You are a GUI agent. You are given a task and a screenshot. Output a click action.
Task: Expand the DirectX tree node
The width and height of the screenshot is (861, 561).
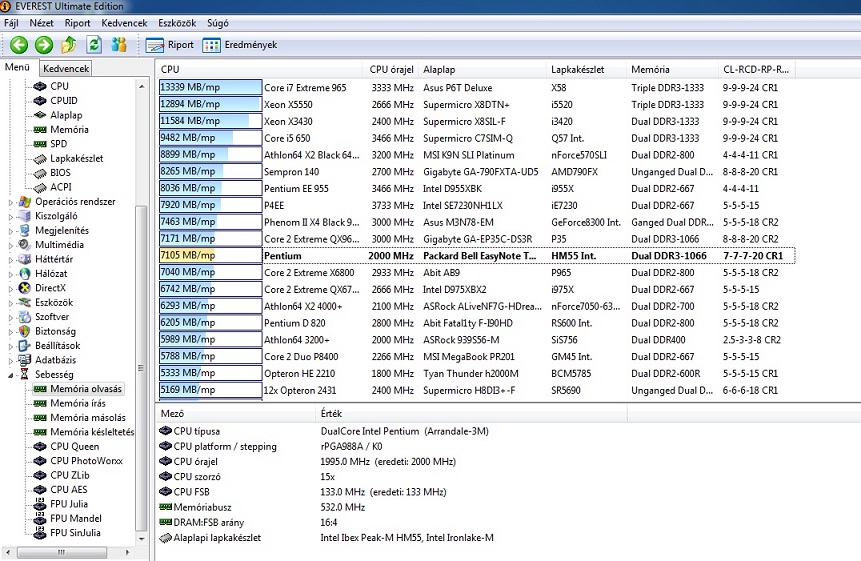tap(10, 288)
